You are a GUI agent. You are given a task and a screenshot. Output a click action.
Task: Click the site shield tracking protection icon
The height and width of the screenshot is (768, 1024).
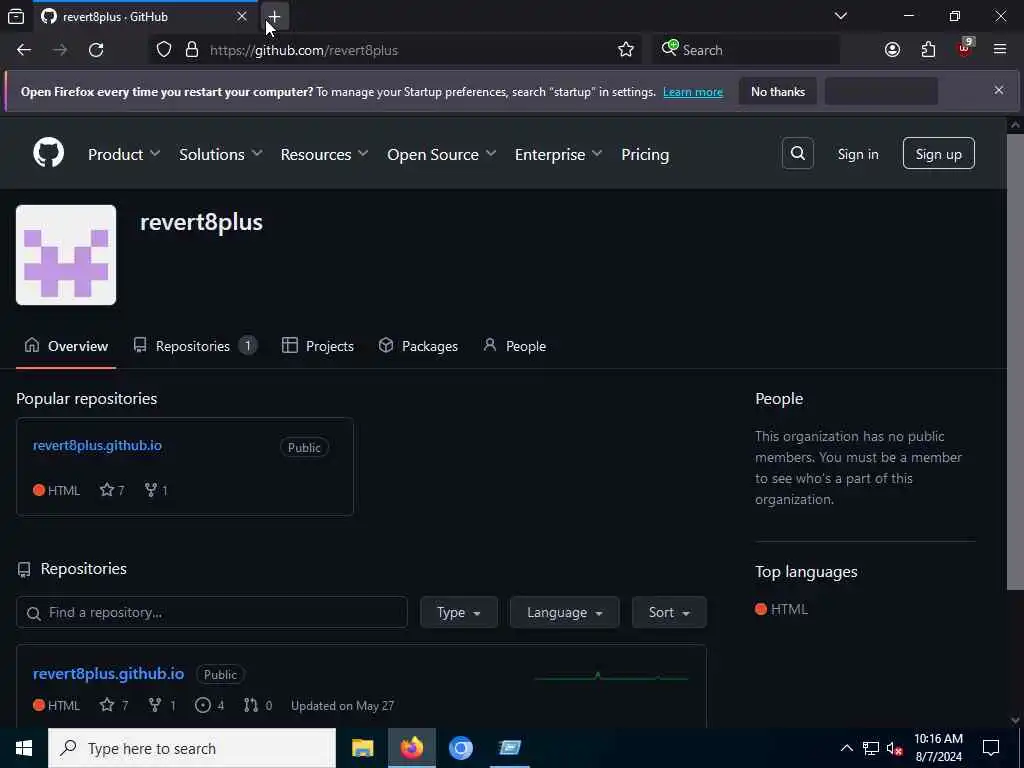point(164,50)
